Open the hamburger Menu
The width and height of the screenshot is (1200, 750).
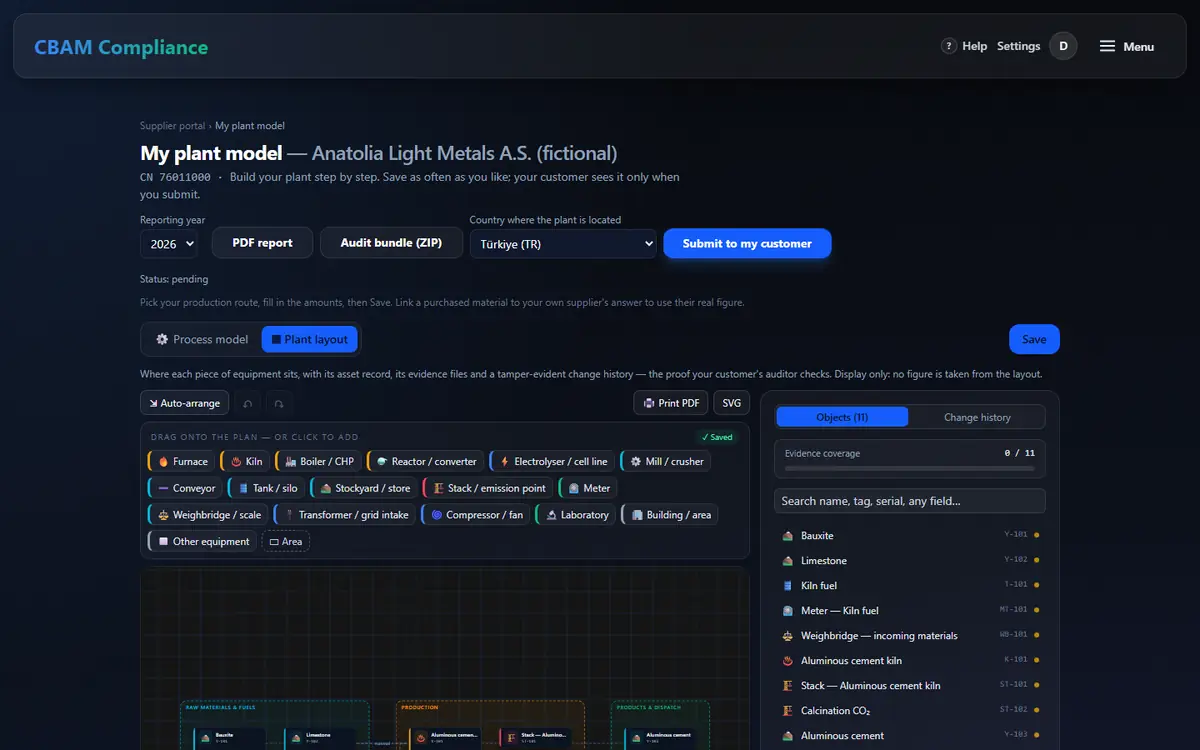point(1127,46)
